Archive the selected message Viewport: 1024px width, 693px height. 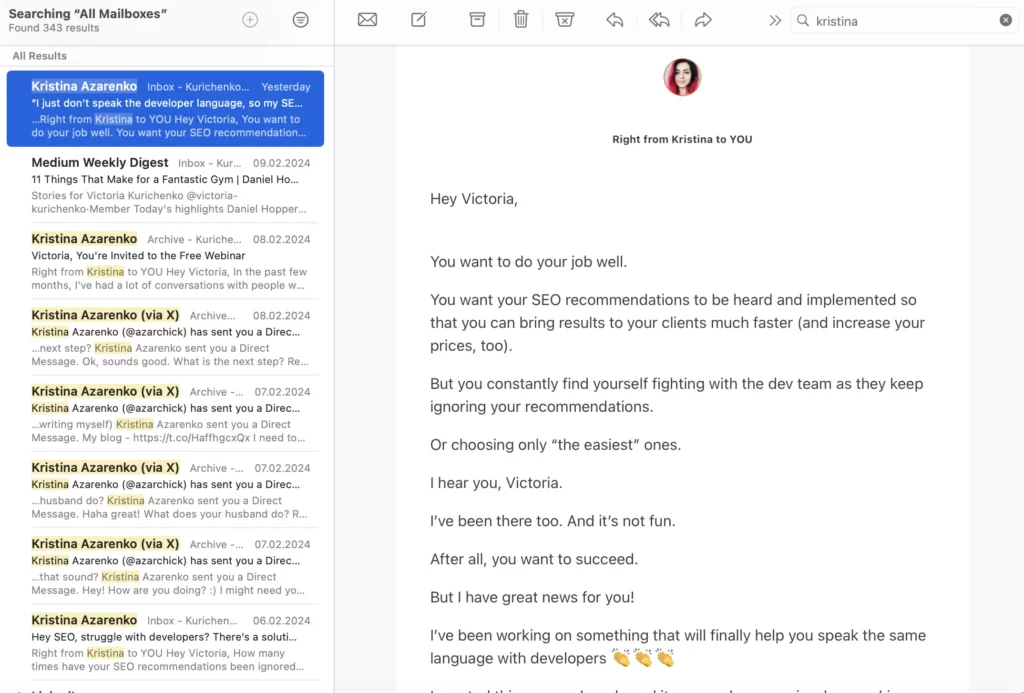pos(477,20)
